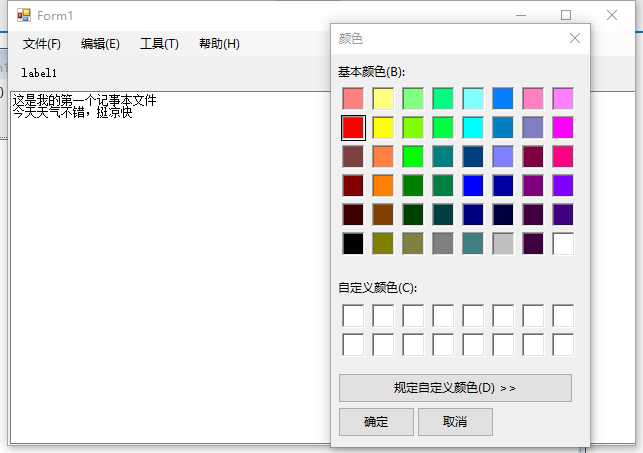This screenshot has height=453, width=643.
Task: Pick the light silver gray swatch
Action: 503,244
